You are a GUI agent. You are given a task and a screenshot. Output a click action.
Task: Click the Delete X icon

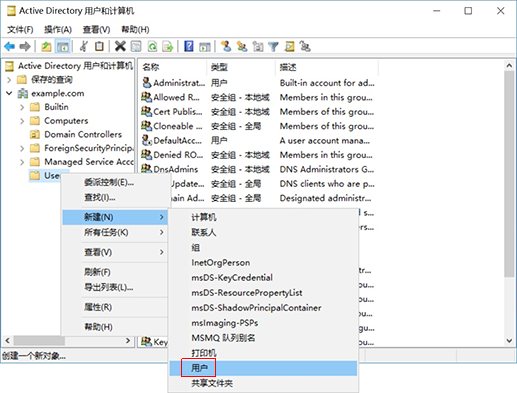click(x=120, y=46)
